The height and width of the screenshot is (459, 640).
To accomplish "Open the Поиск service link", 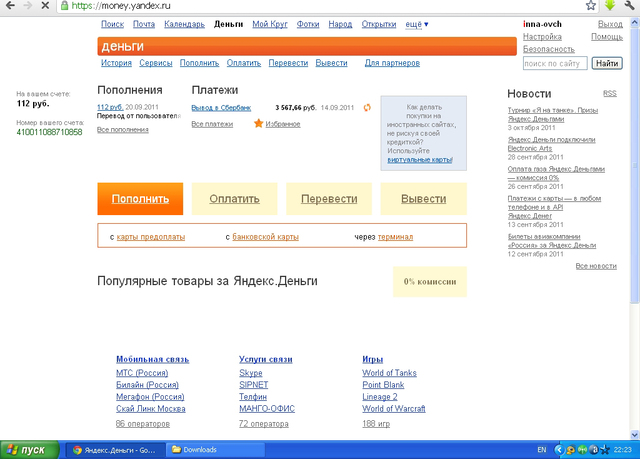I will 112,24.
